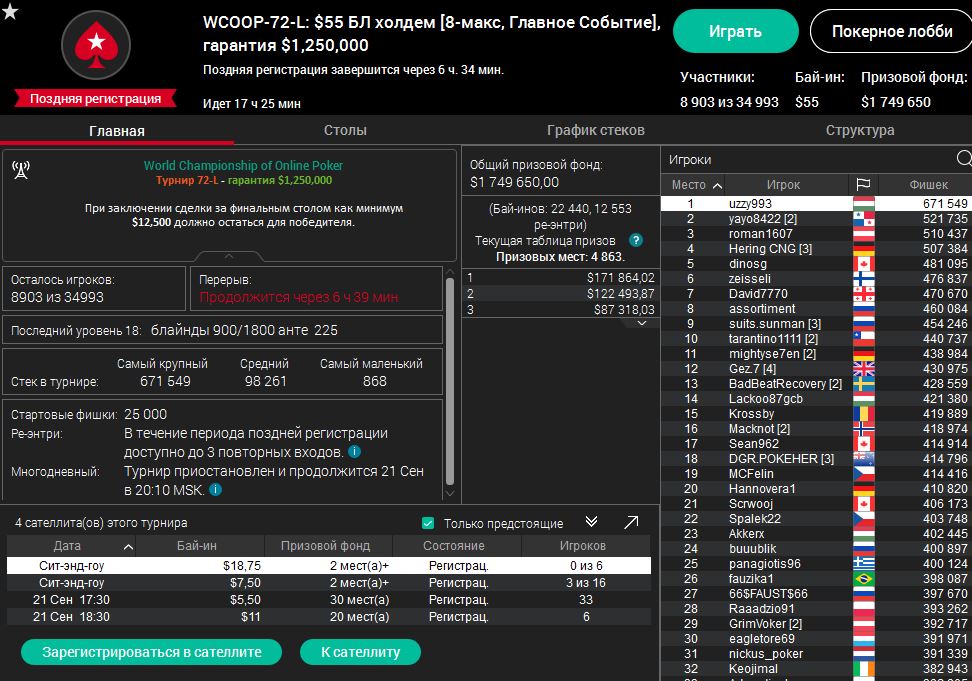Click the UK flag beside Gez.7
972x681 pixels.
[864, 369]
